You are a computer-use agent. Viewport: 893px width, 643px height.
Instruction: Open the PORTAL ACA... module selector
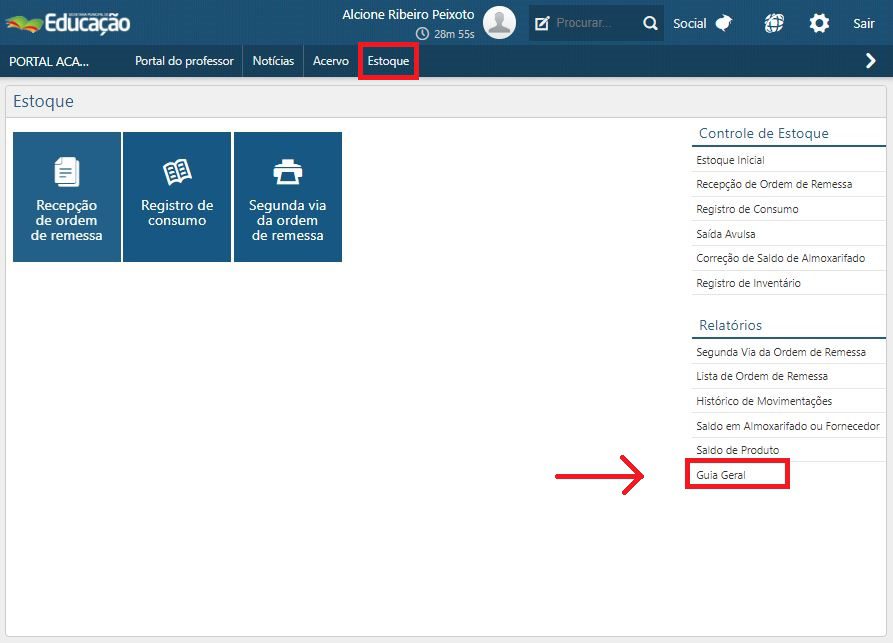49,61
